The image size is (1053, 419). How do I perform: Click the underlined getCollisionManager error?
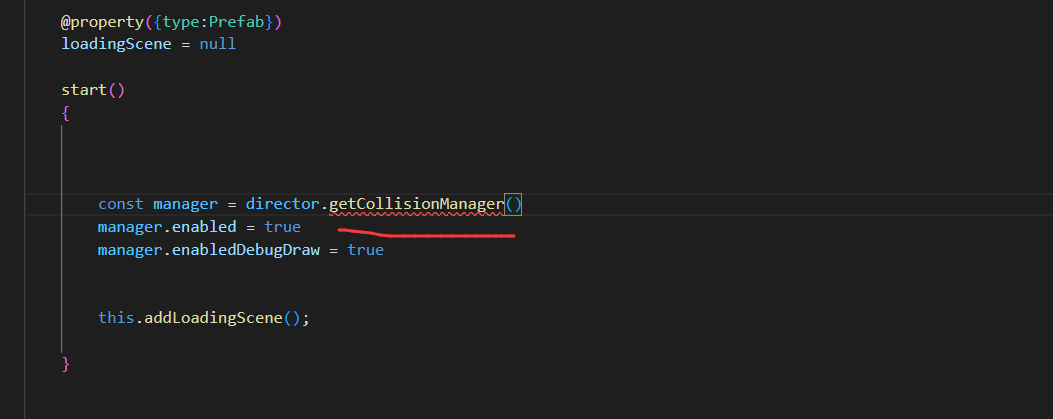coord(415,204)
